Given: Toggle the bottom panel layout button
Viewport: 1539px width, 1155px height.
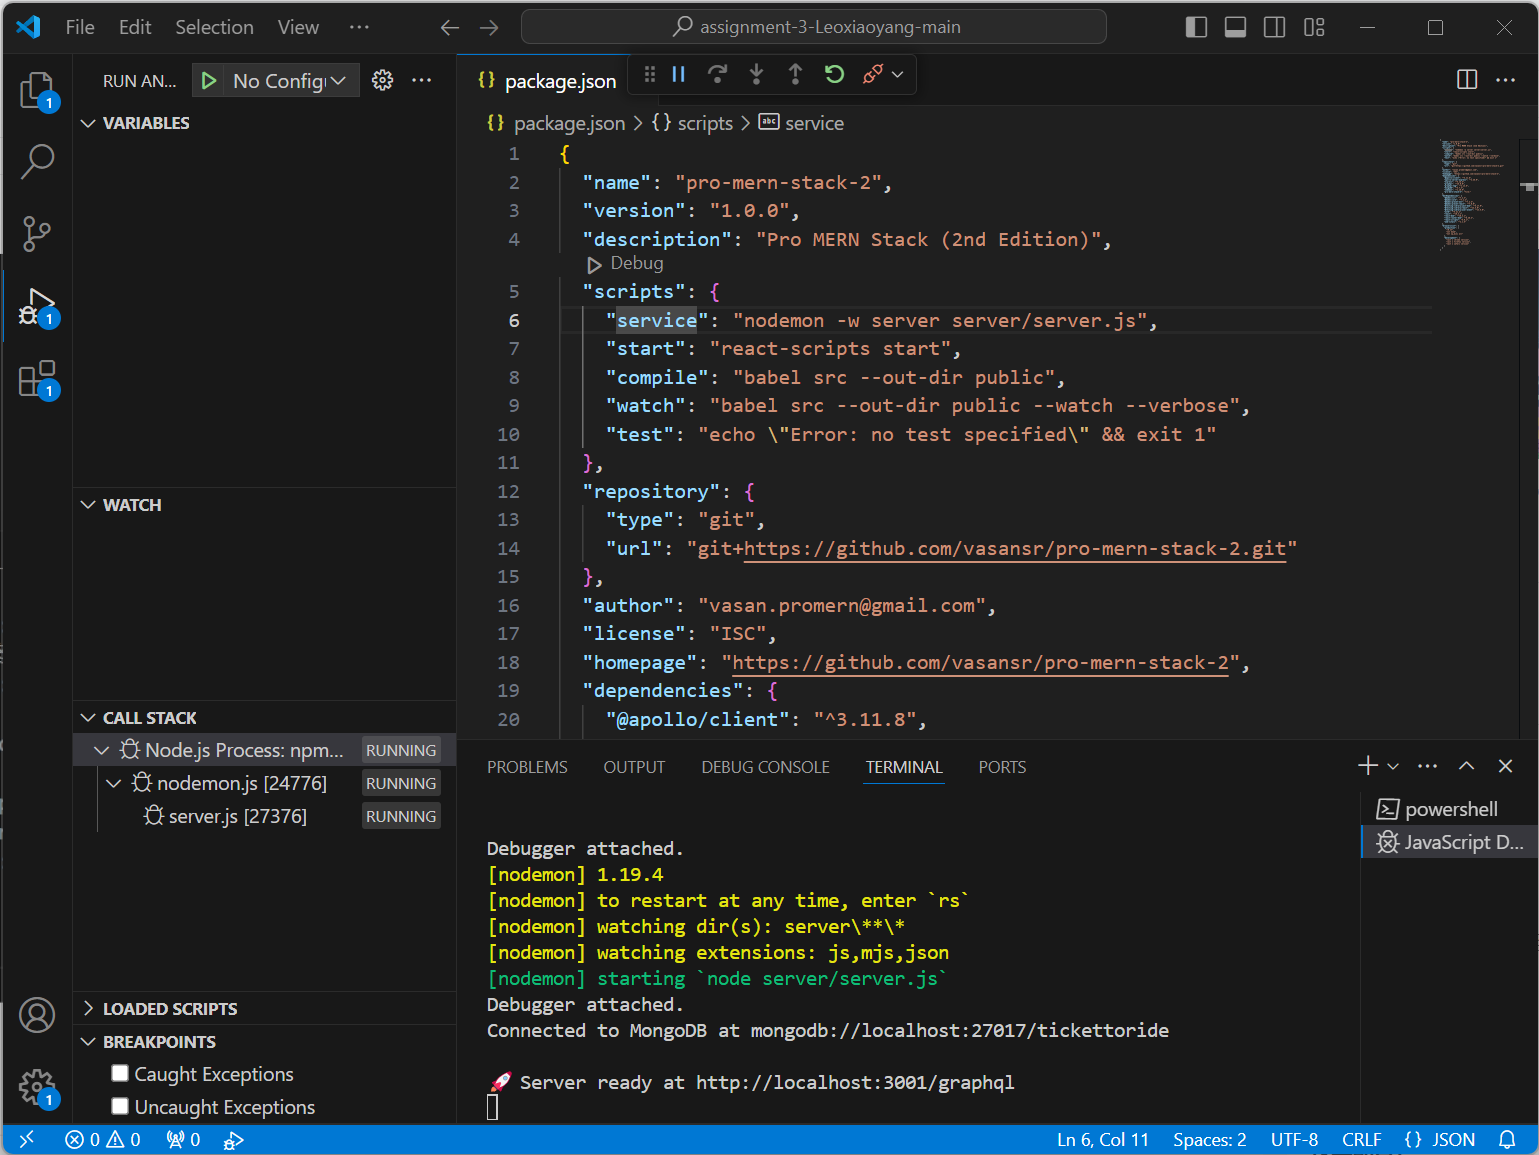Looking at the screenshot, I should point(1235,27).
